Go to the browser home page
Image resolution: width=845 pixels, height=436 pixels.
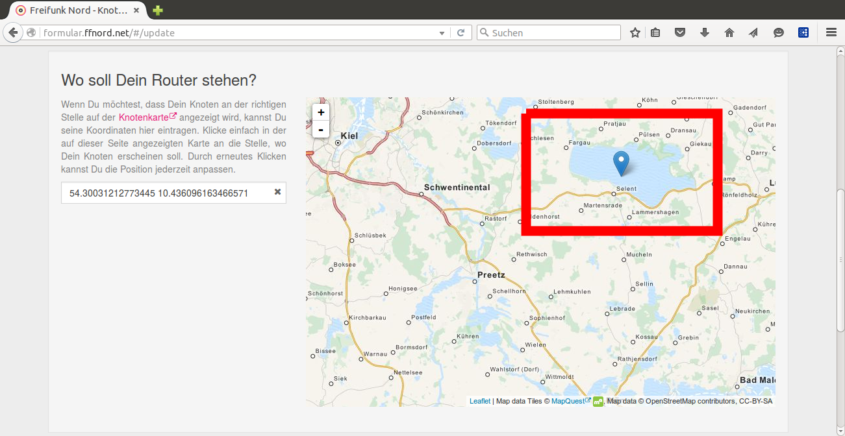729,32
